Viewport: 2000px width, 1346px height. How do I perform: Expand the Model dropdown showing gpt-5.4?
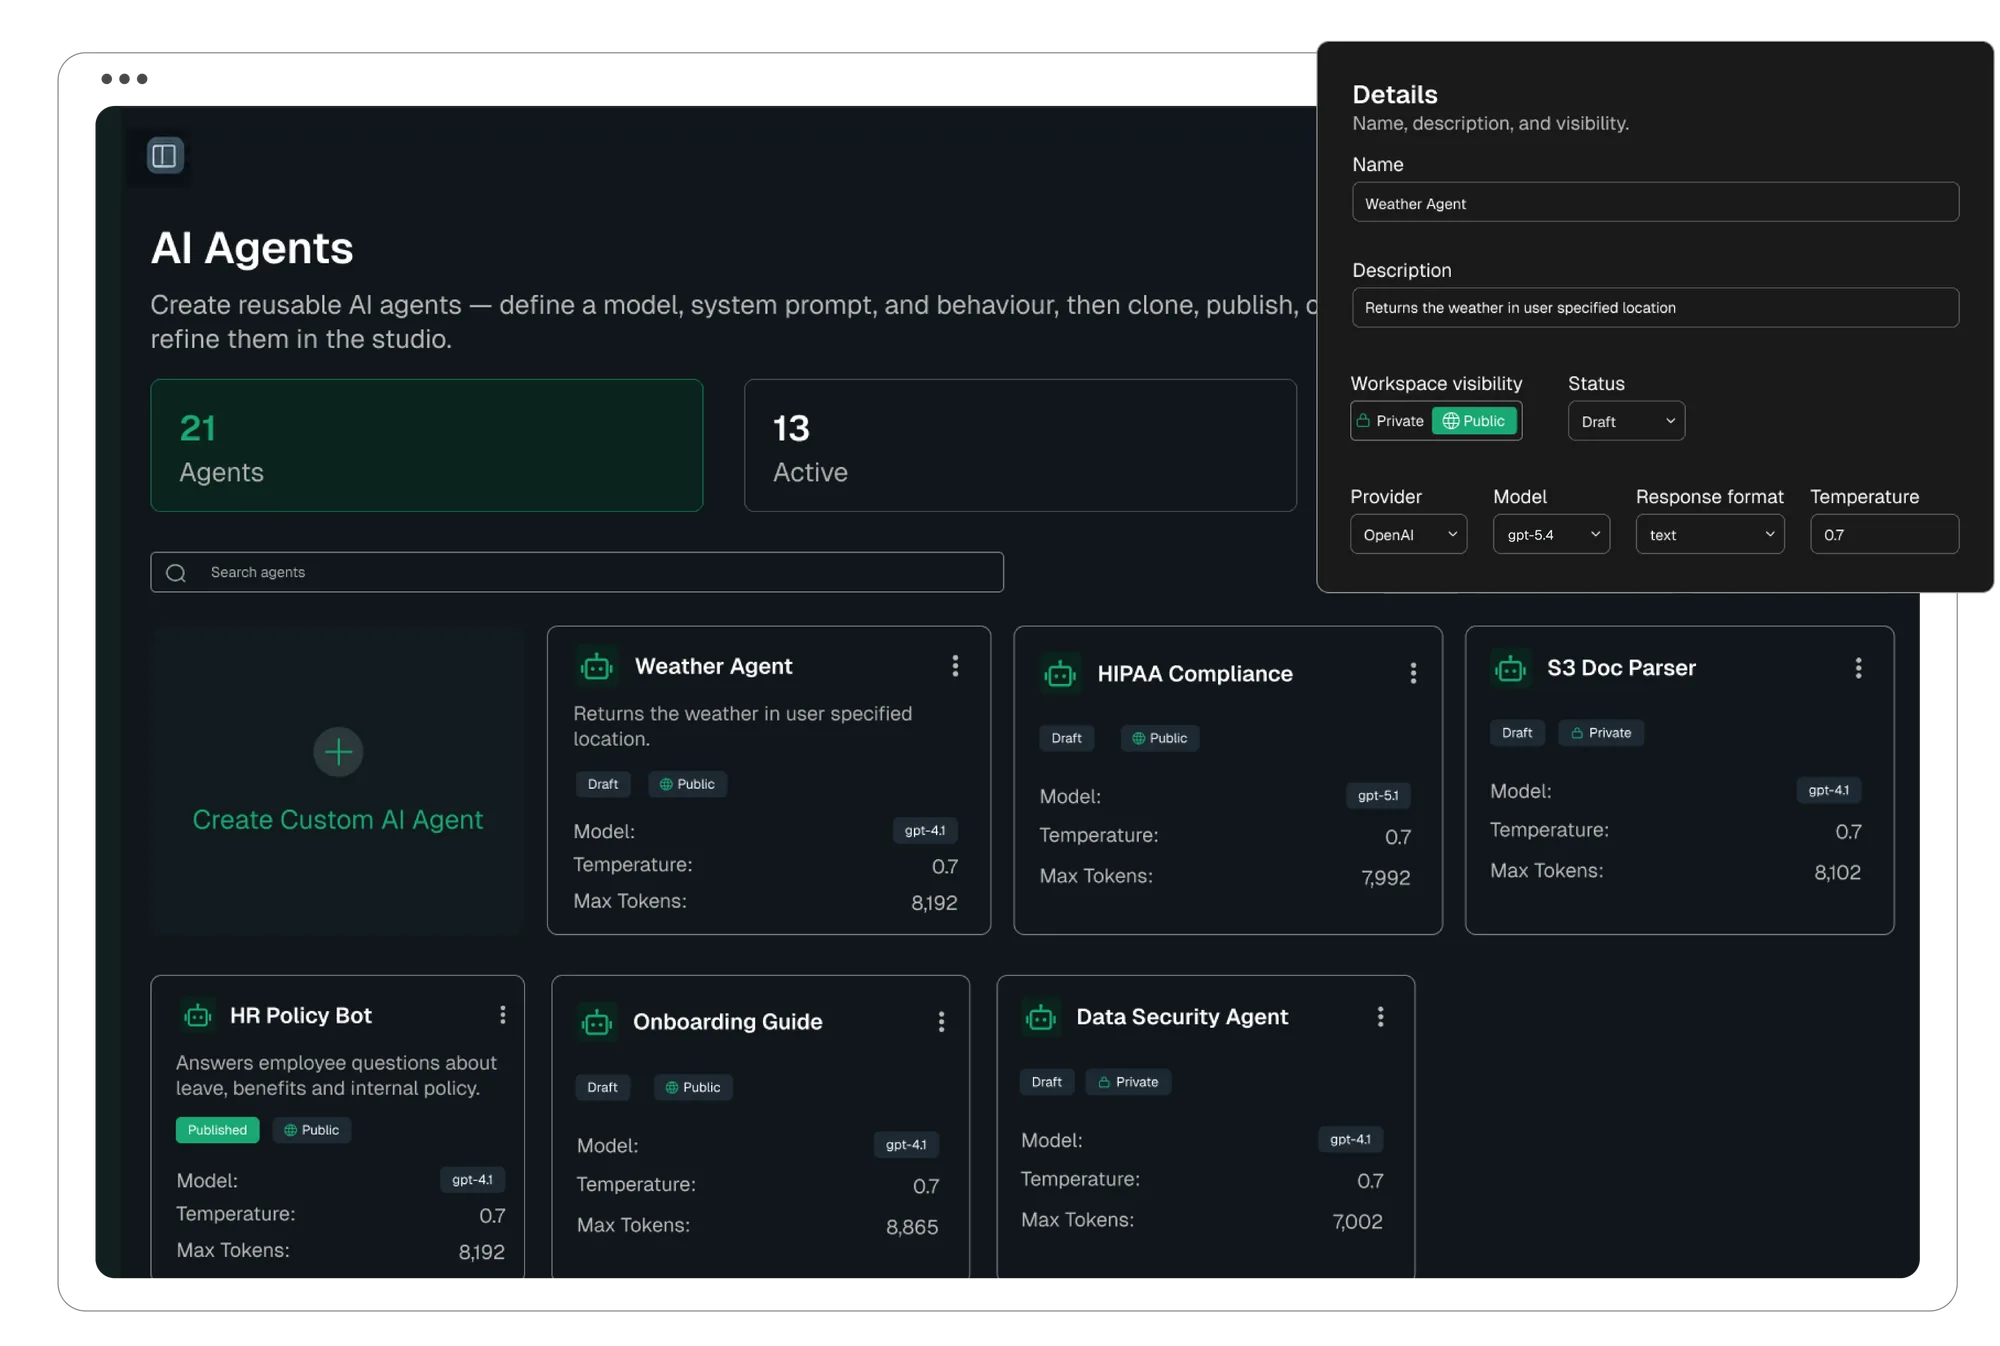point(1551,535)
